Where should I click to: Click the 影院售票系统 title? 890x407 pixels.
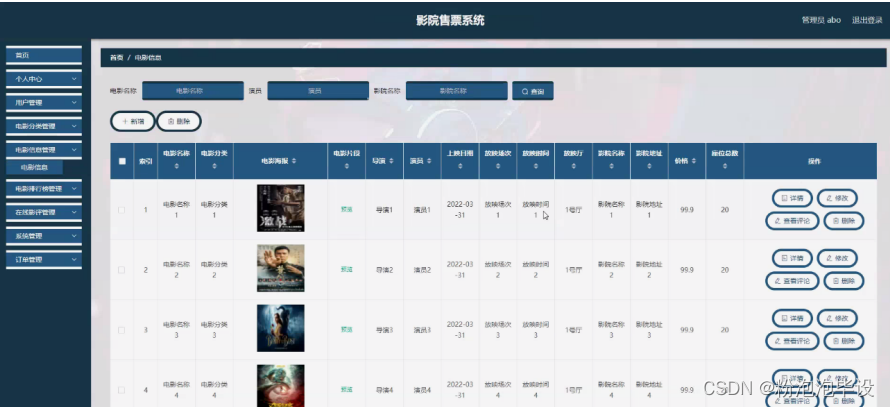450,21
